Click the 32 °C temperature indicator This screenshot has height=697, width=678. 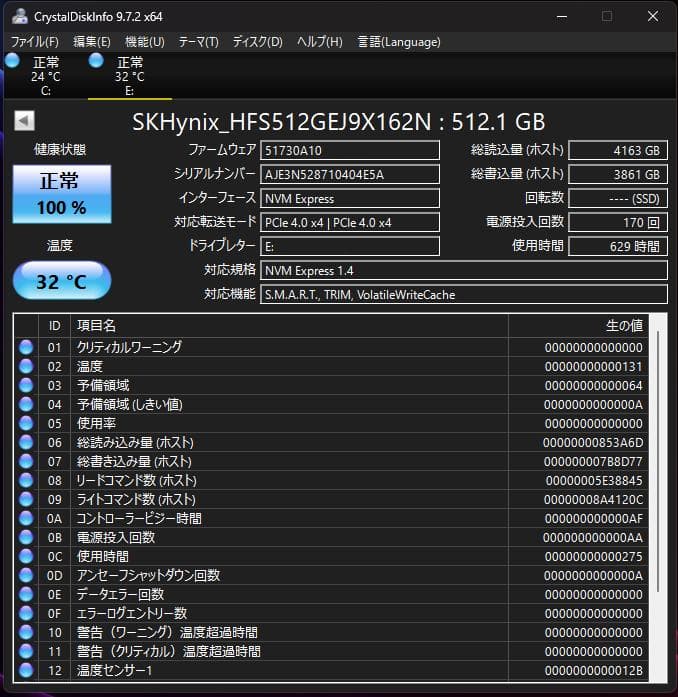(62, 281)
